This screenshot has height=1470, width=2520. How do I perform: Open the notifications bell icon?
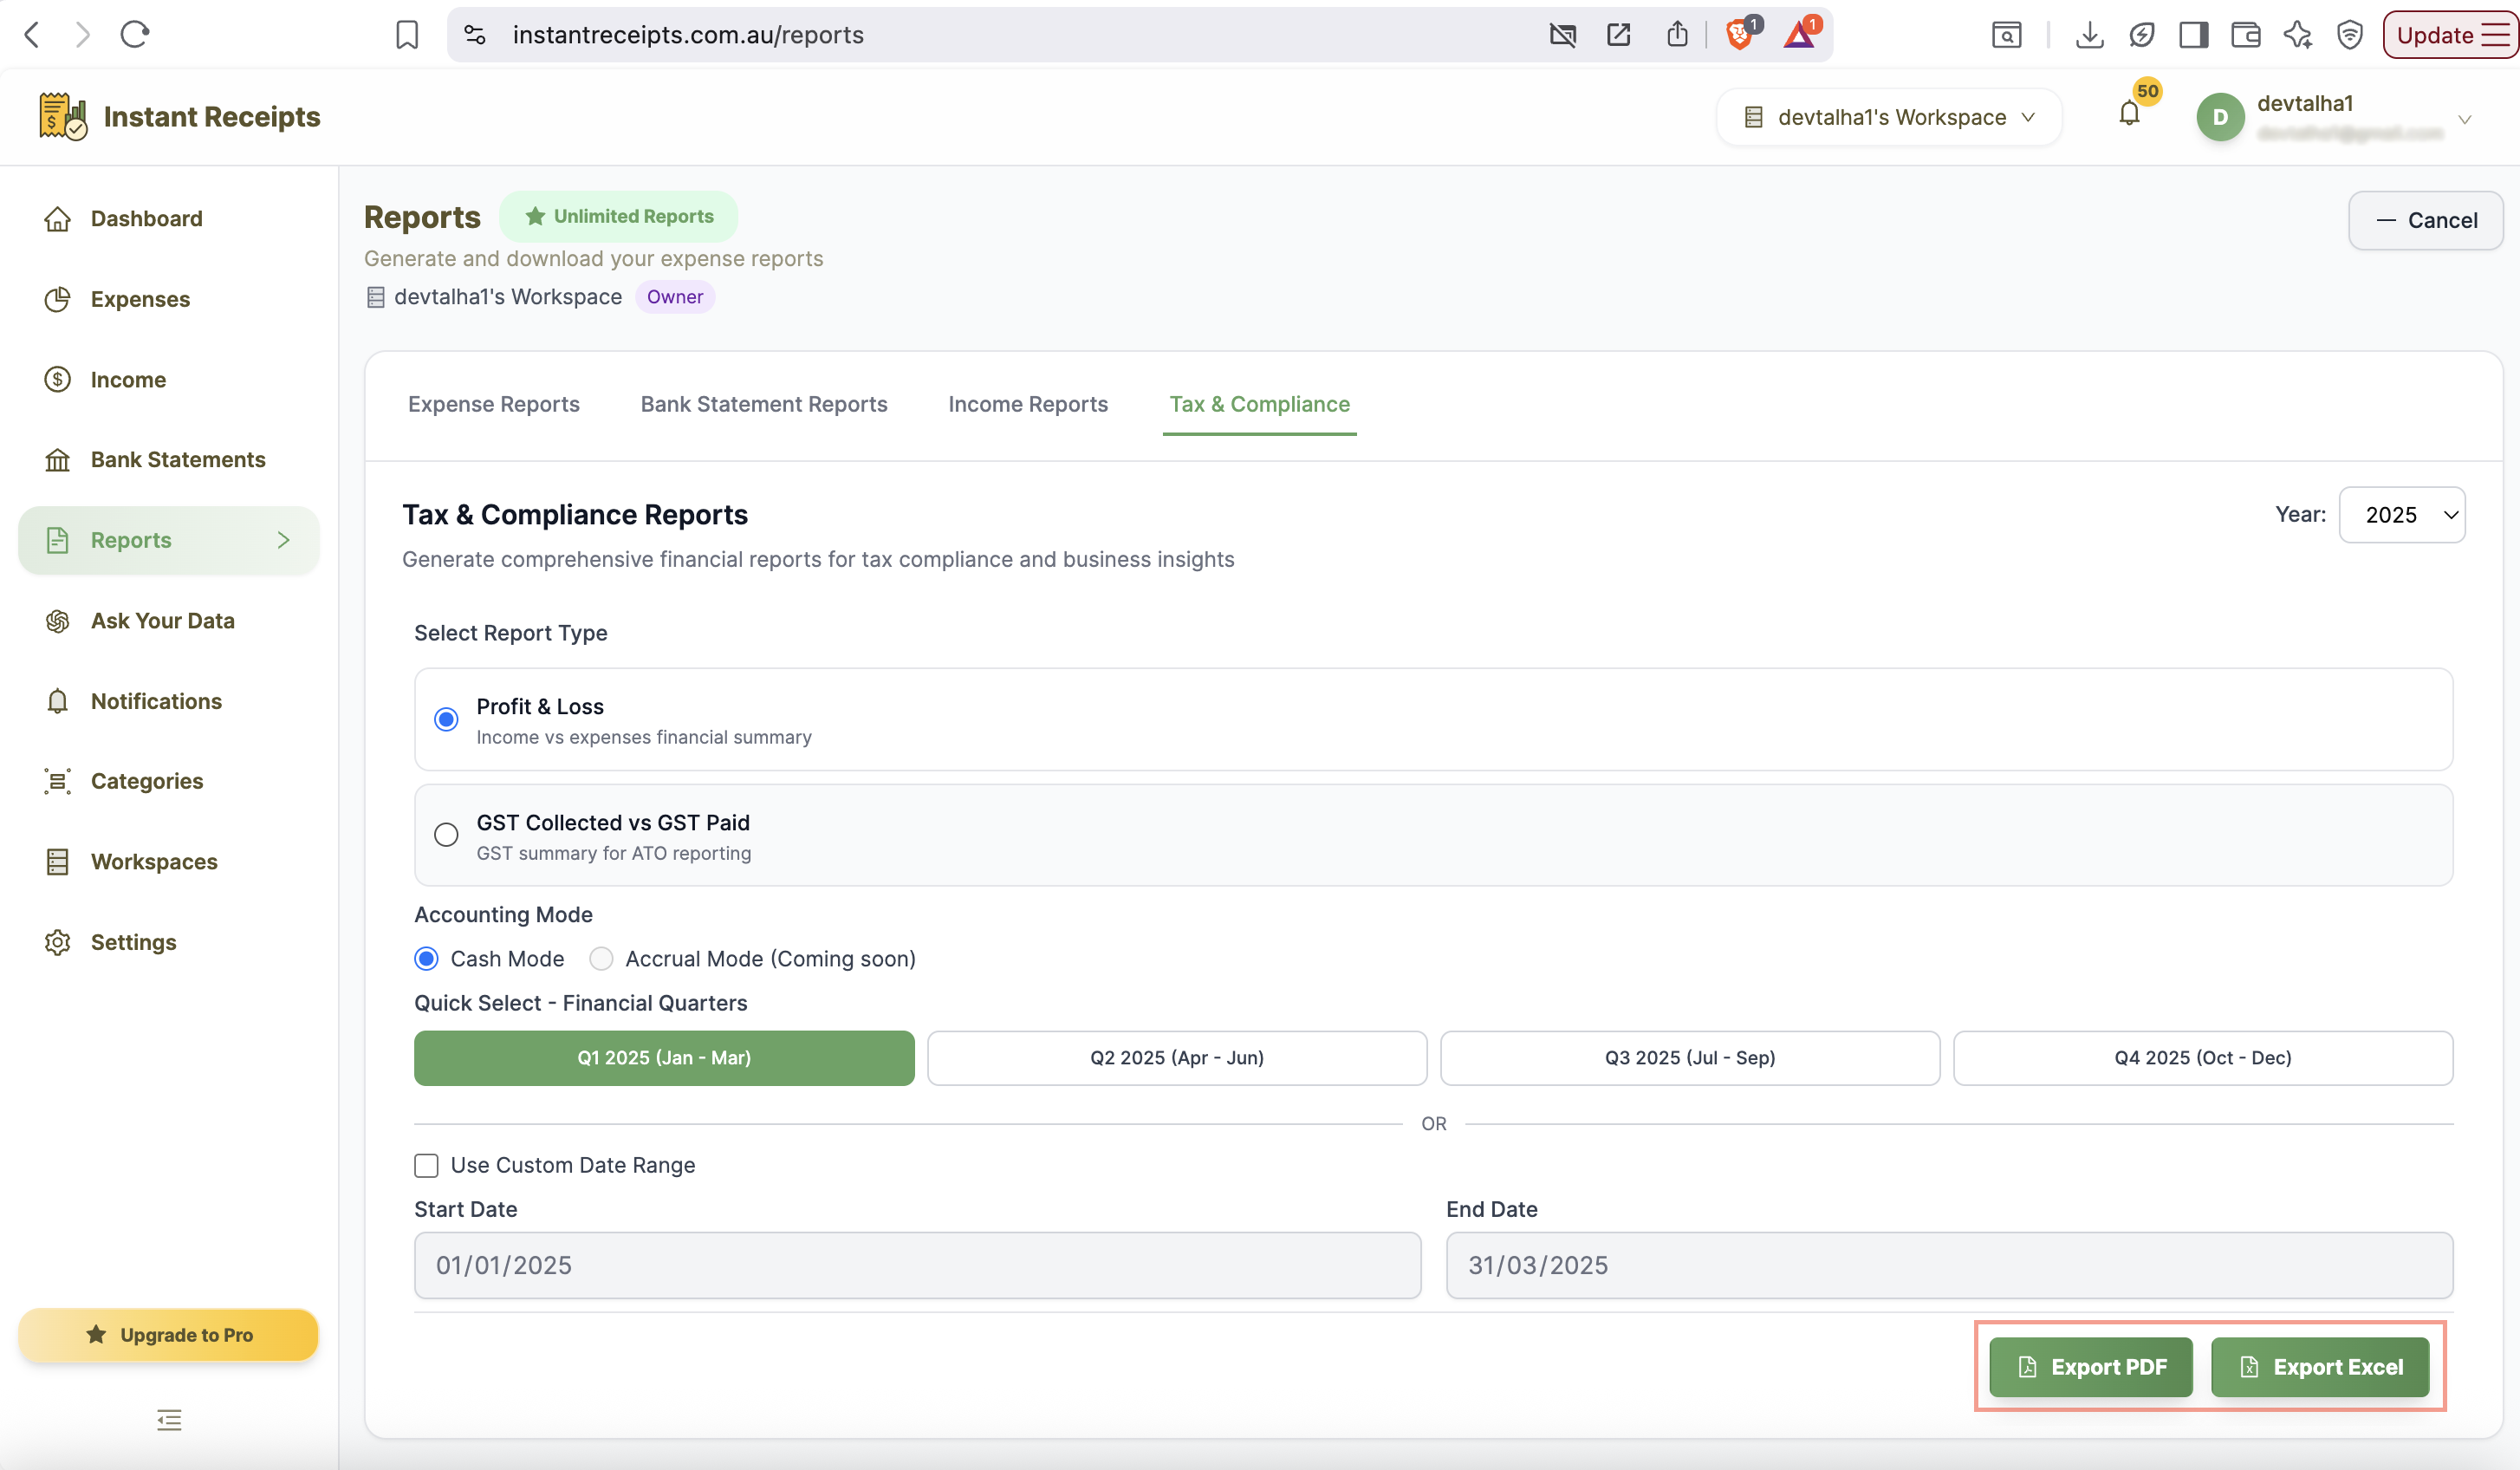[2129, 115]
